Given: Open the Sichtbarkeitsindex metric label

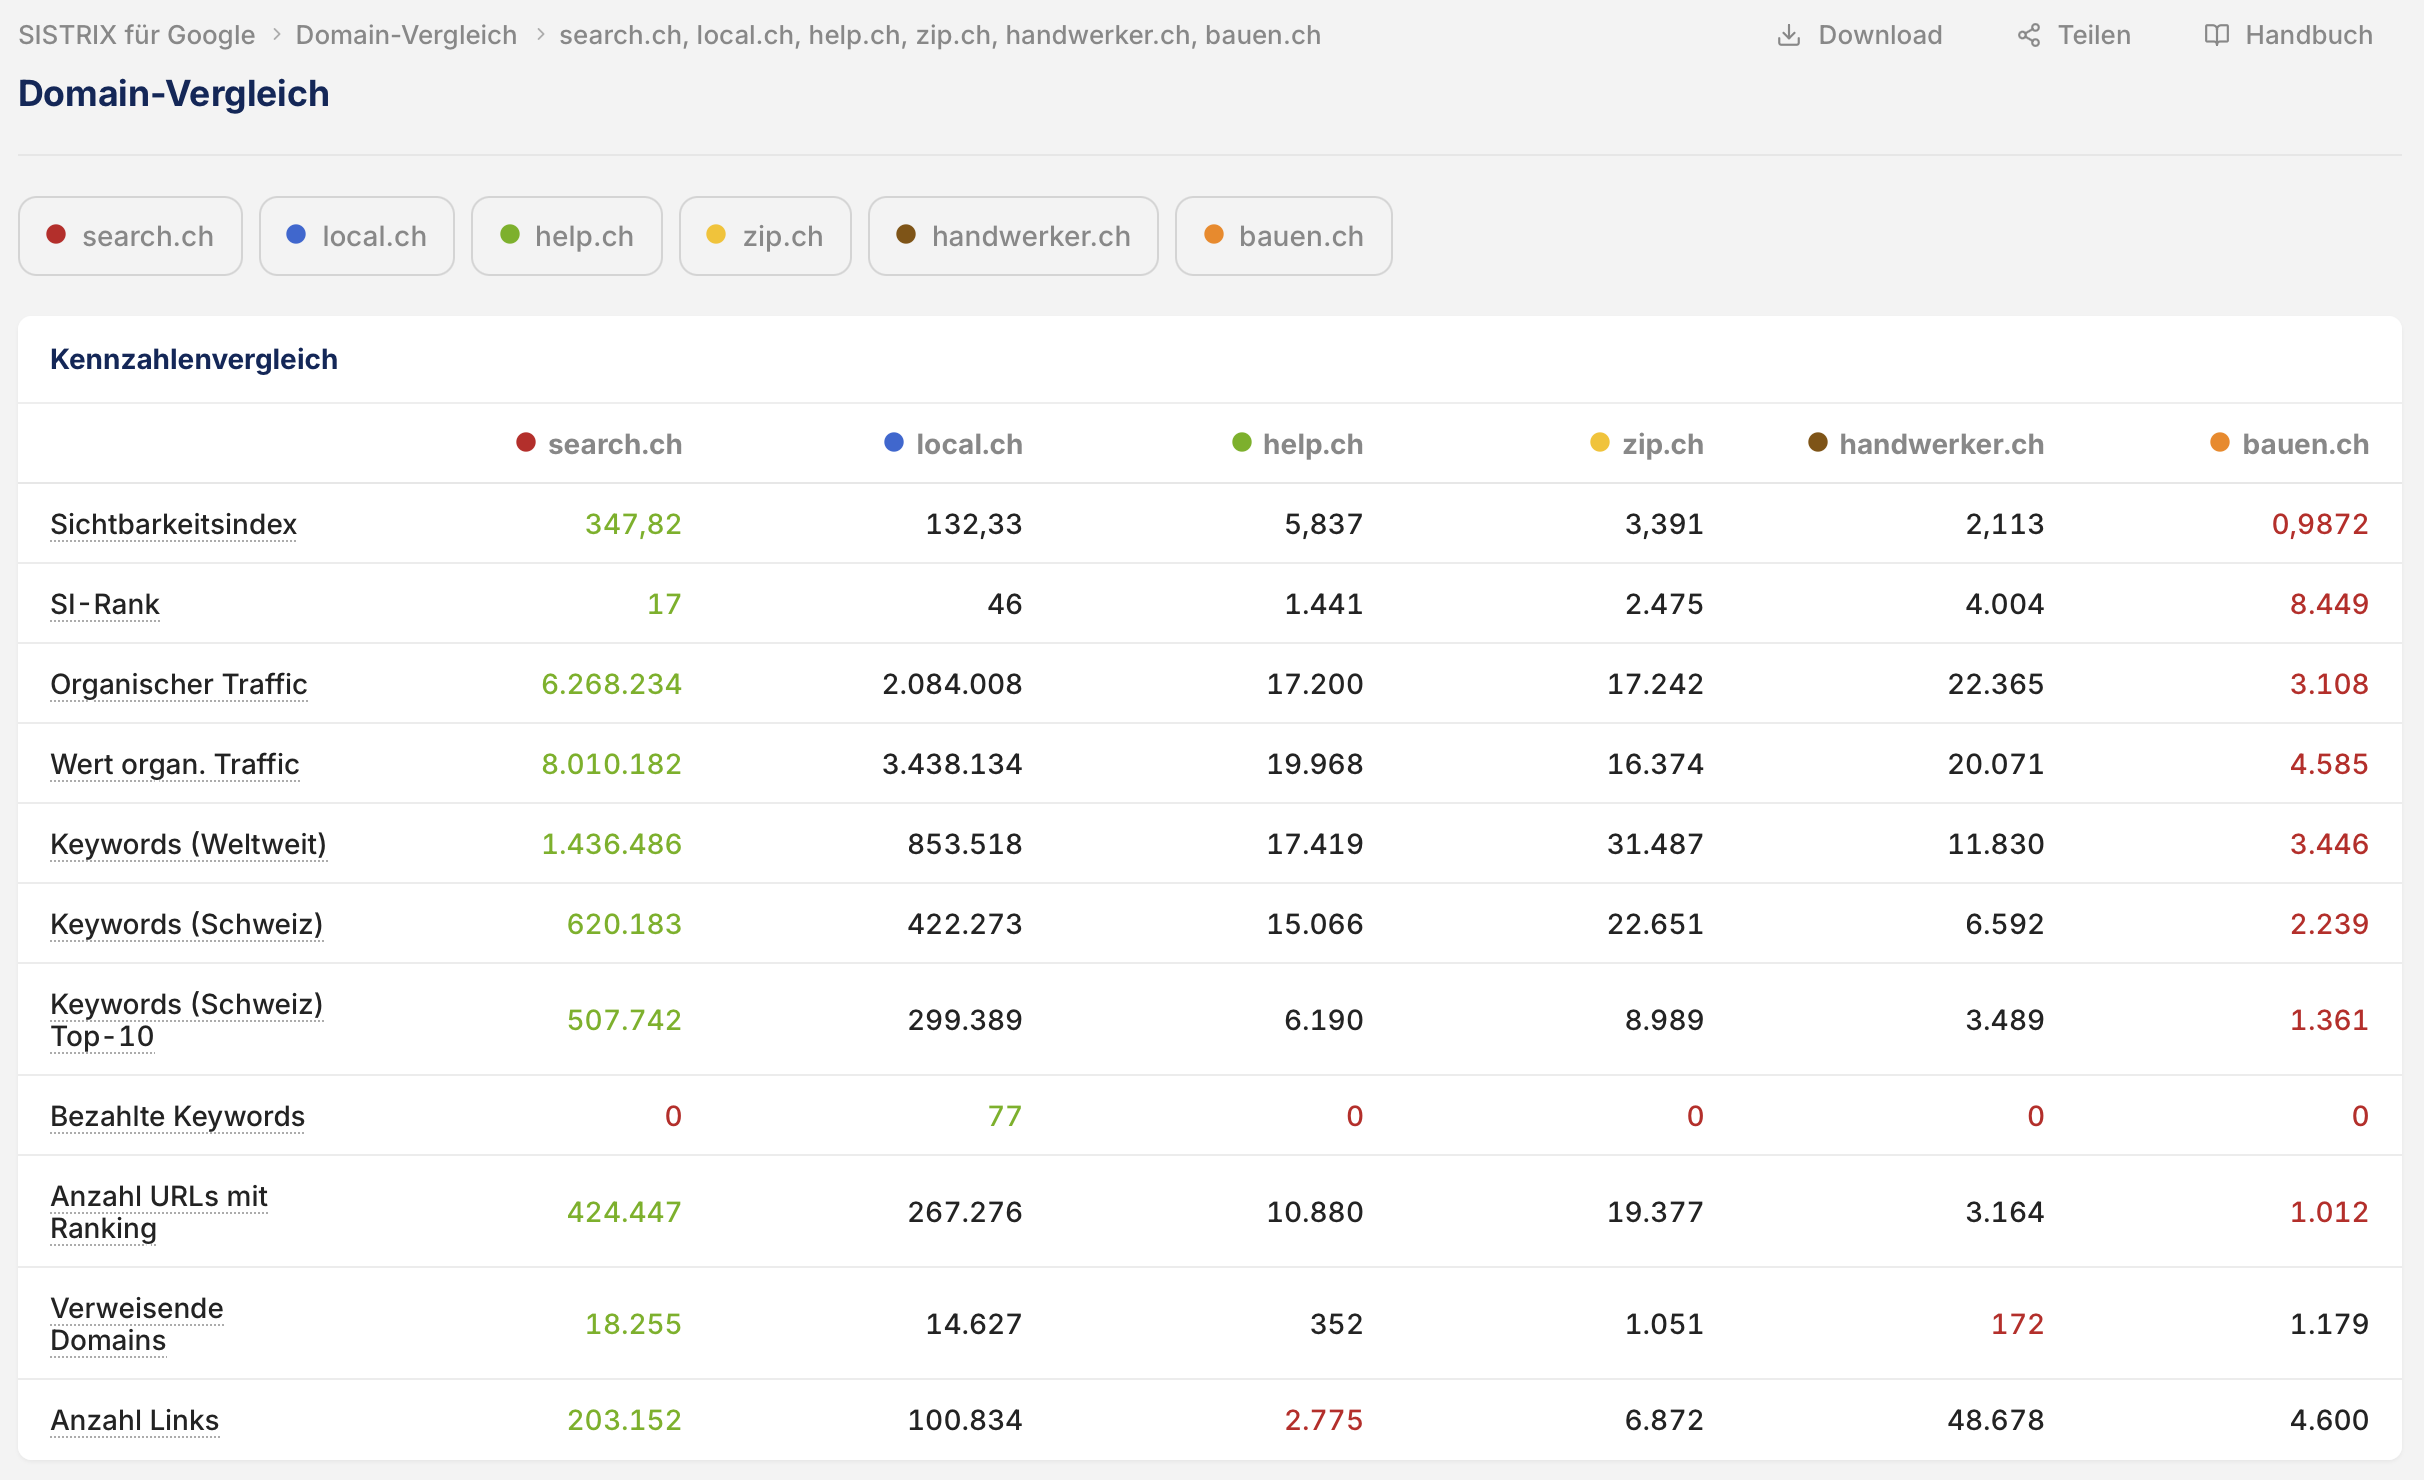Looking at the screenshot, I should coord(174,524).
